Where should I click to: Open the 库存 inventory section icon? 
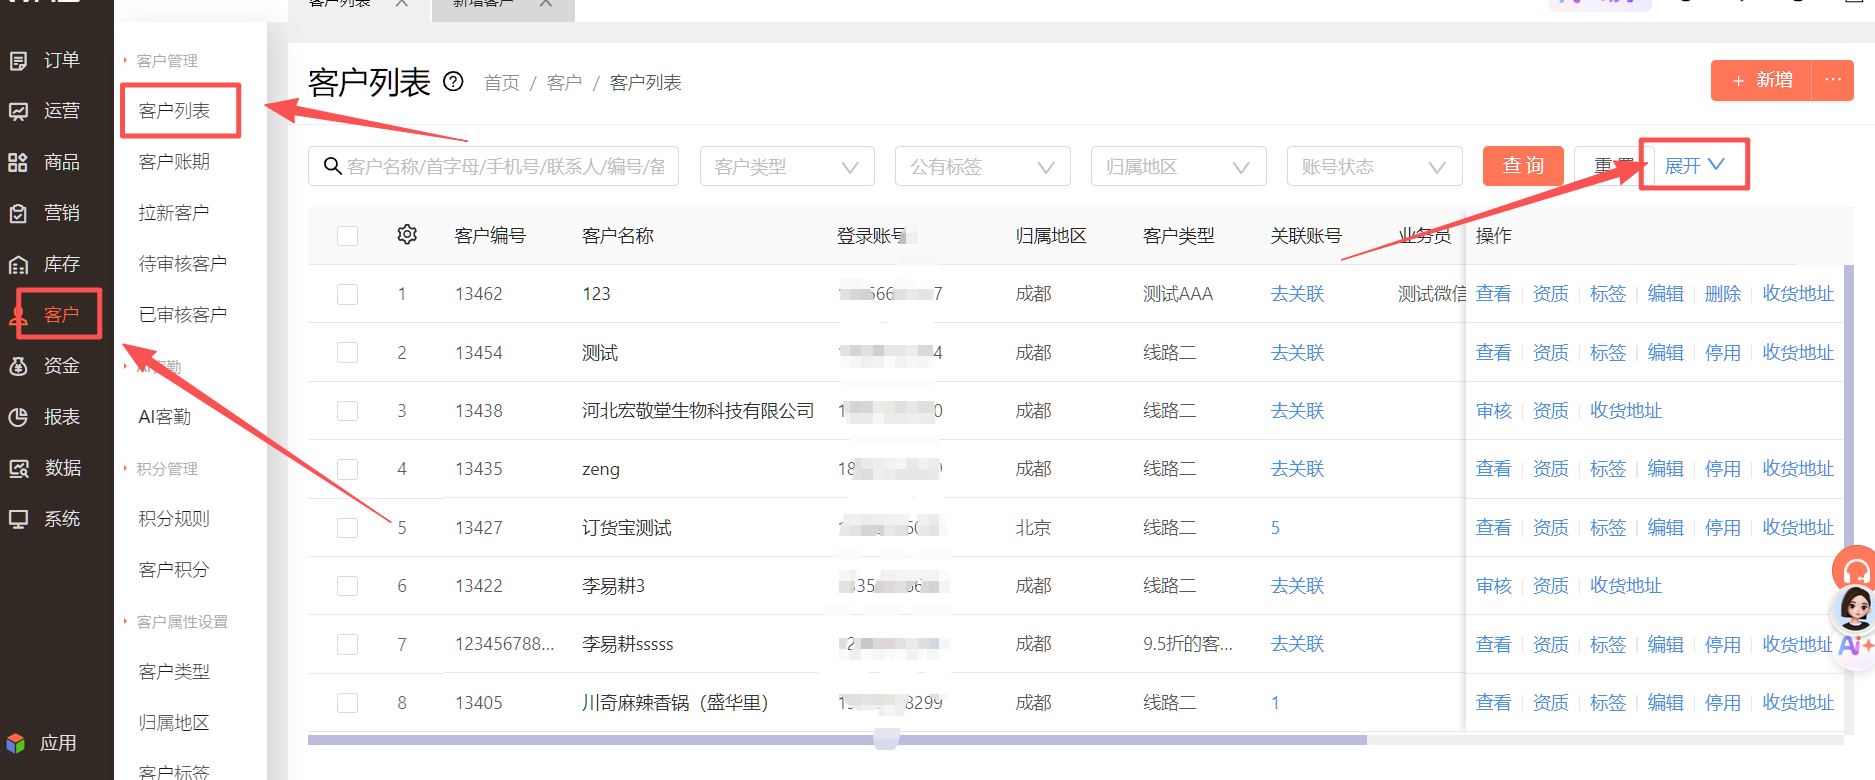[x=18, y=264]
